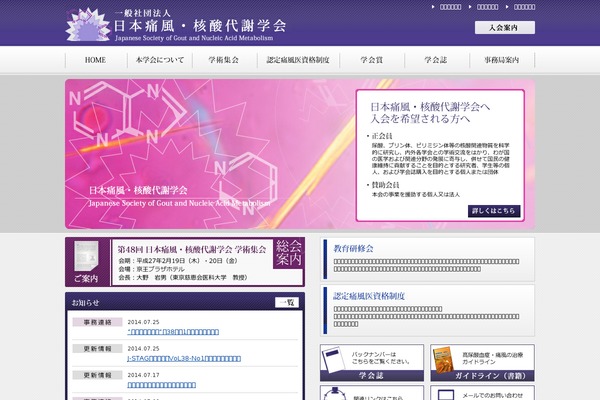Screen dimensions: 600x400
Task: Open メールでのお問い合わせ banner
Action: click(483, 393)
